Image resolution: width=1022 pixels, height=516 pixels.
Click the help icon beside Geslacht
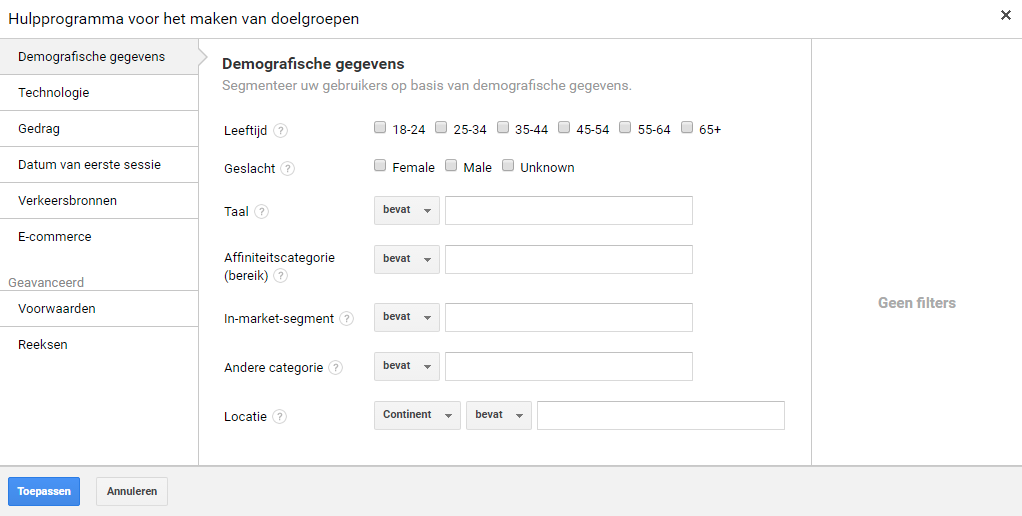click(x=287, y=169)
